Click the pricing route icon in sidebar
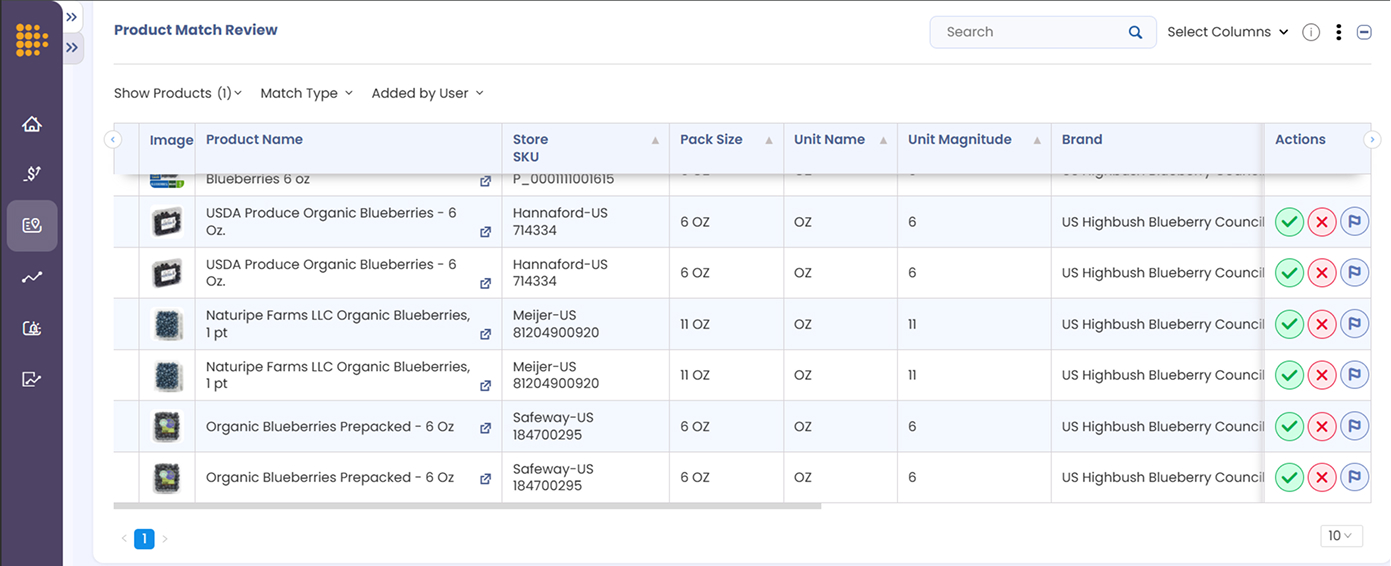Viewport: 1391px width, 566px height. point(32,174)
